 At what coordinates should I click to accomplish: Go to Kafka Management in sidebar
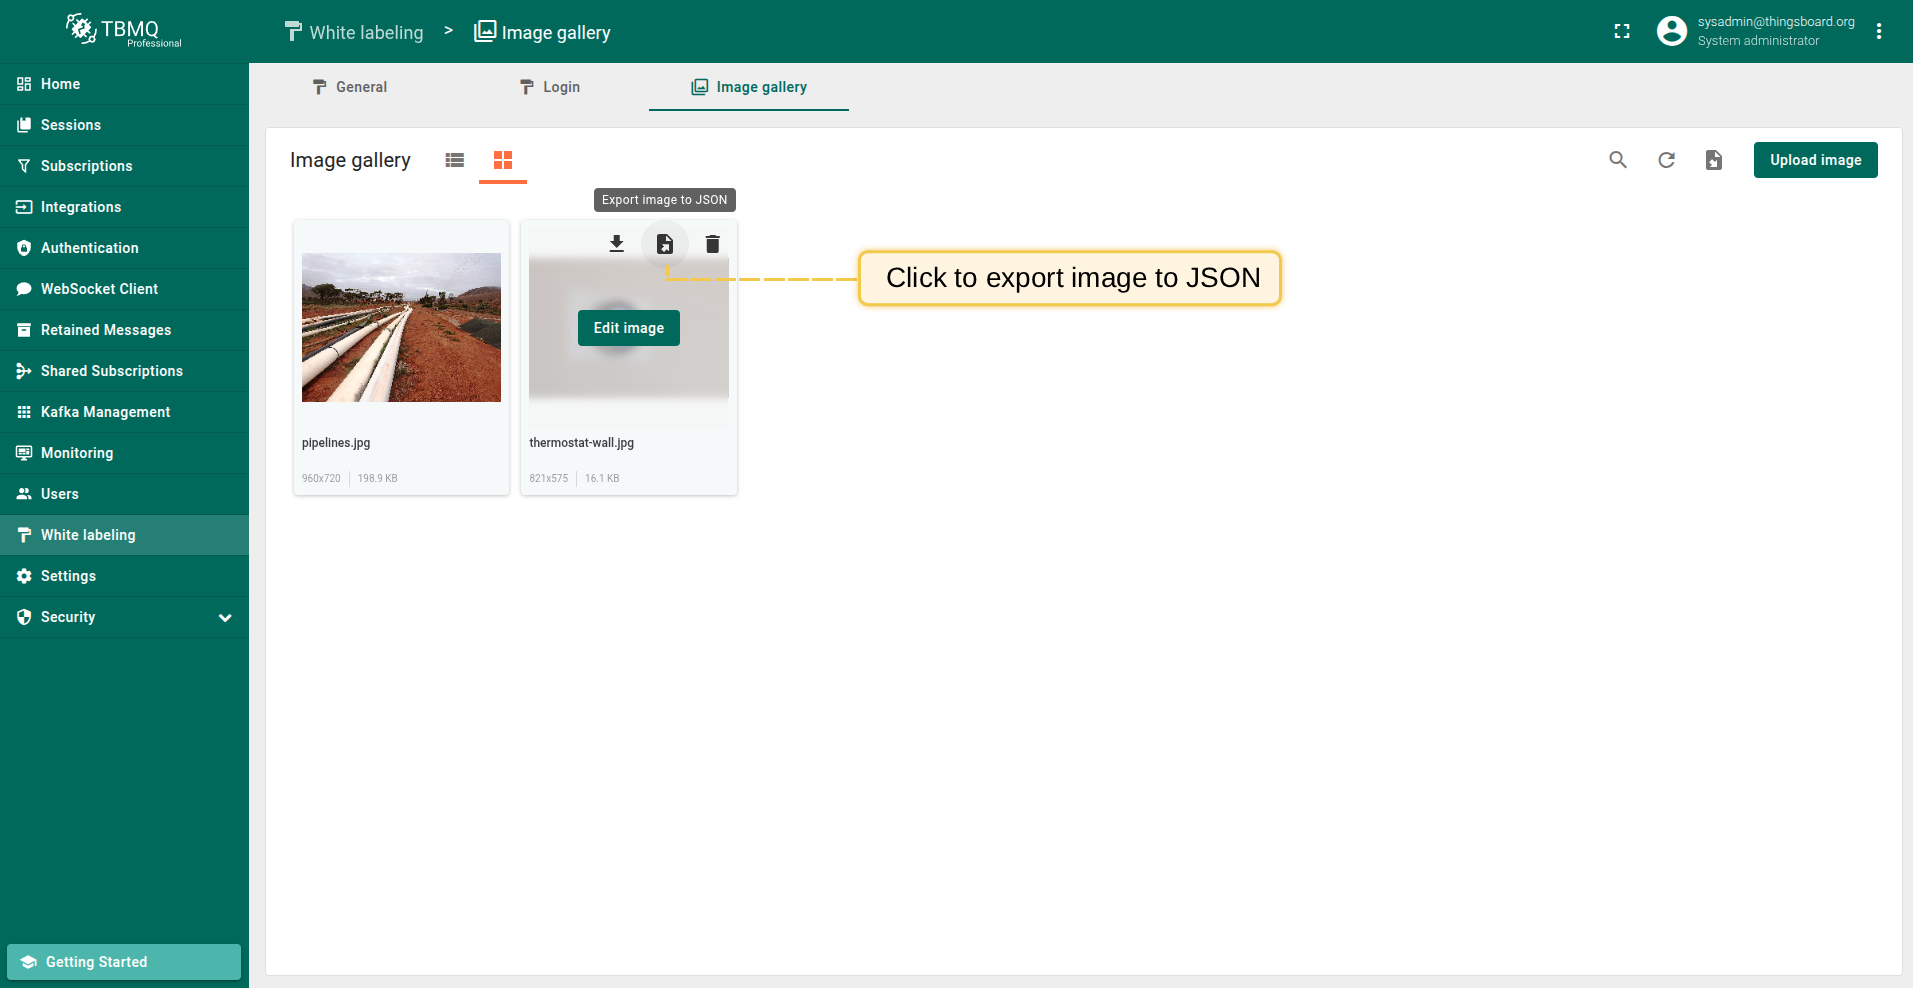pyautogui.click(x=105, y=412)
